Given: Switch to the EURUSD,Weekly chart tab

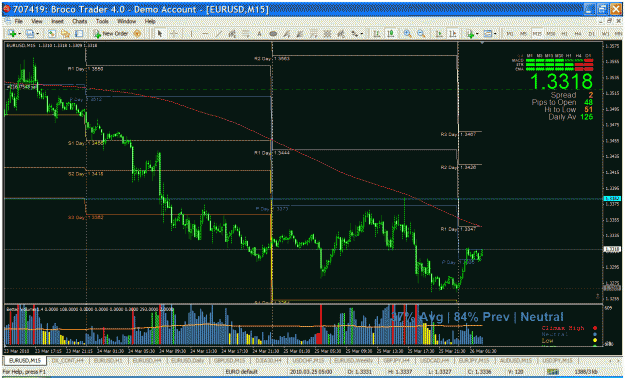Looking at the screenshot, I should (354, 360).
